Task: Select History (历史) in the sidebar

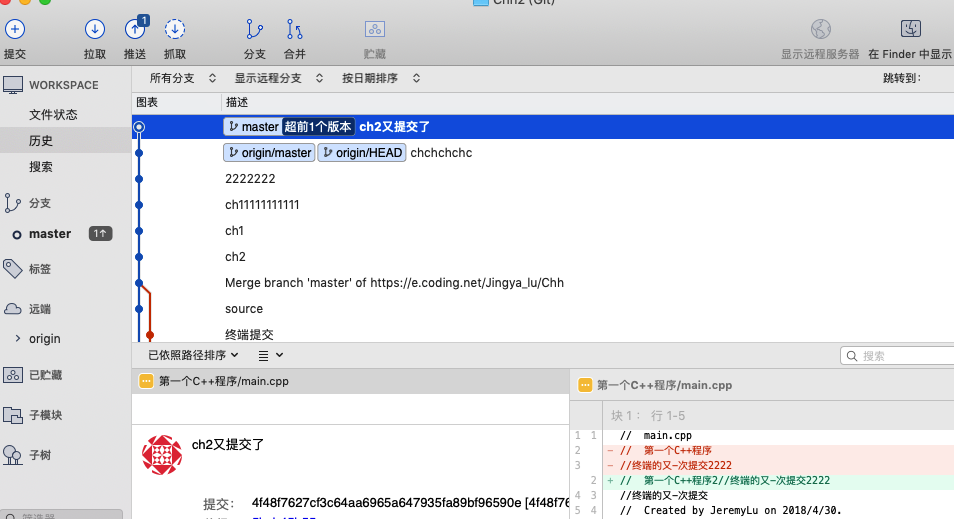Action: 66,141
